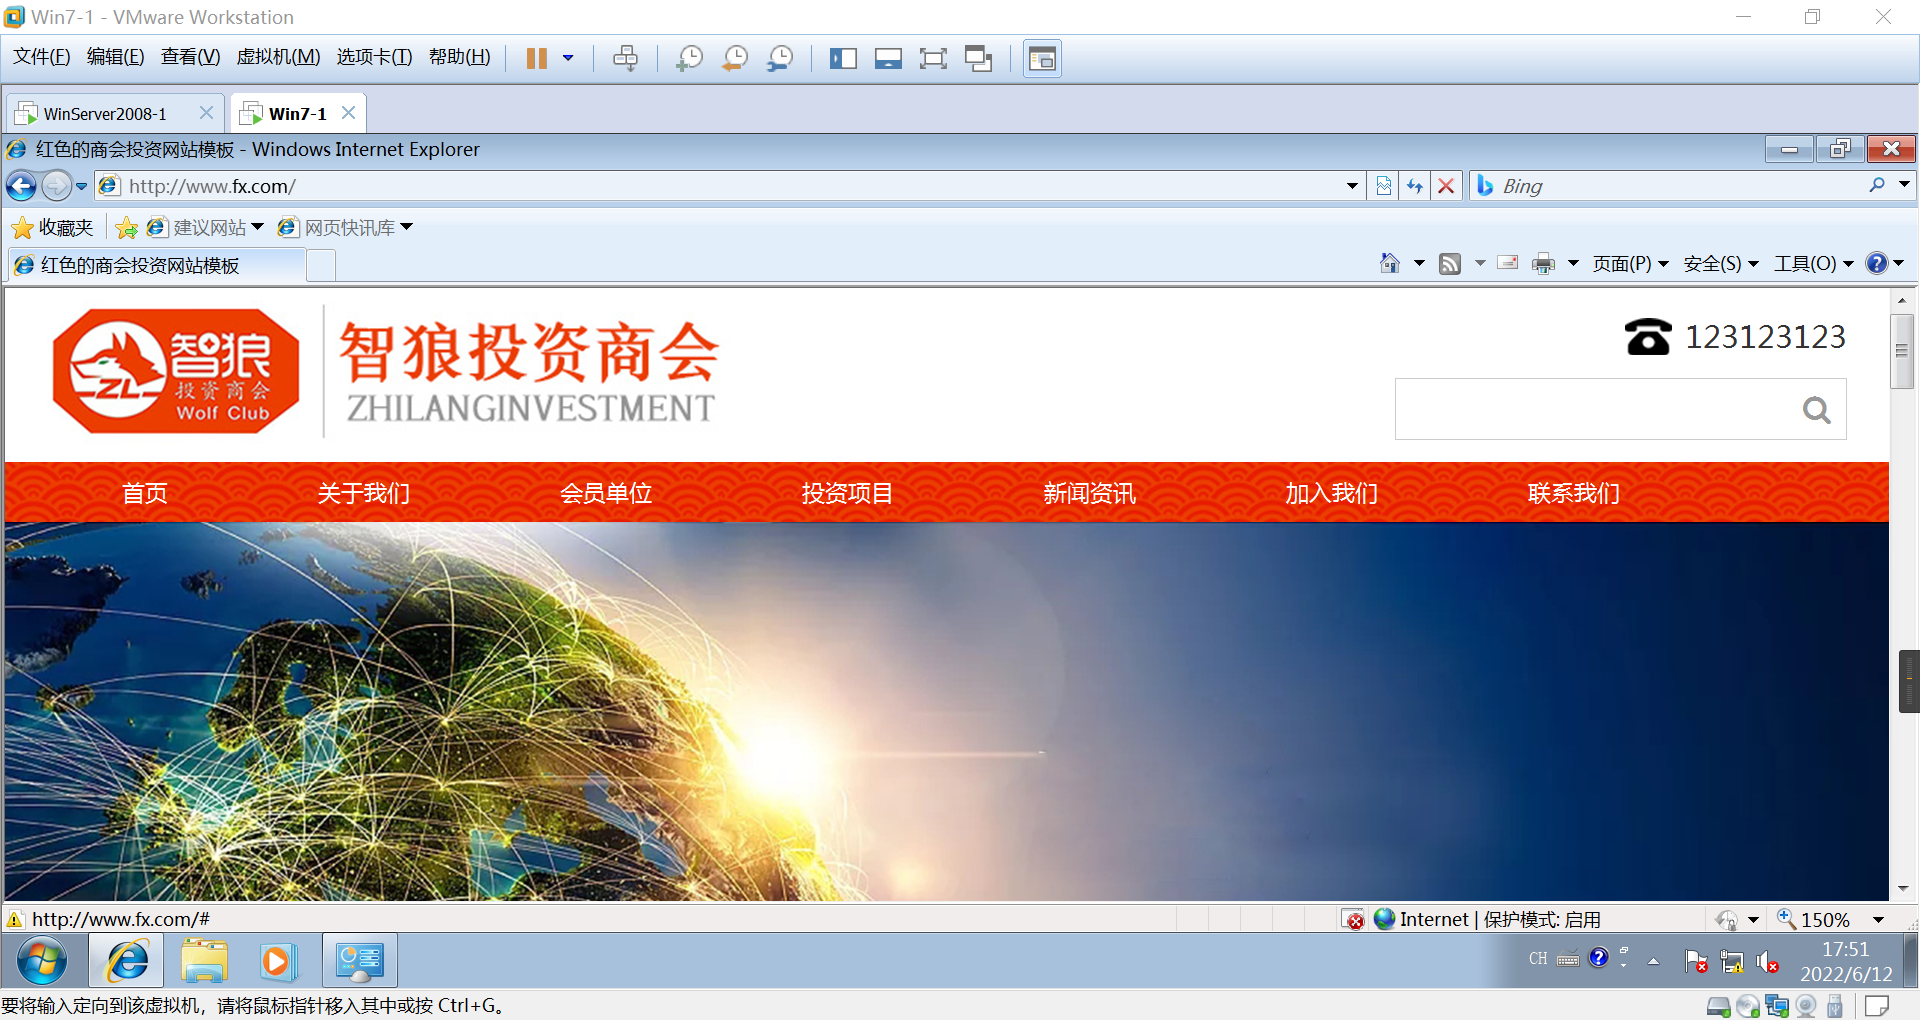The width and height of the screenshot is (1920, 1020).
Task: Click the Start button in Windows 7
Action: click(x=42, y=962)
